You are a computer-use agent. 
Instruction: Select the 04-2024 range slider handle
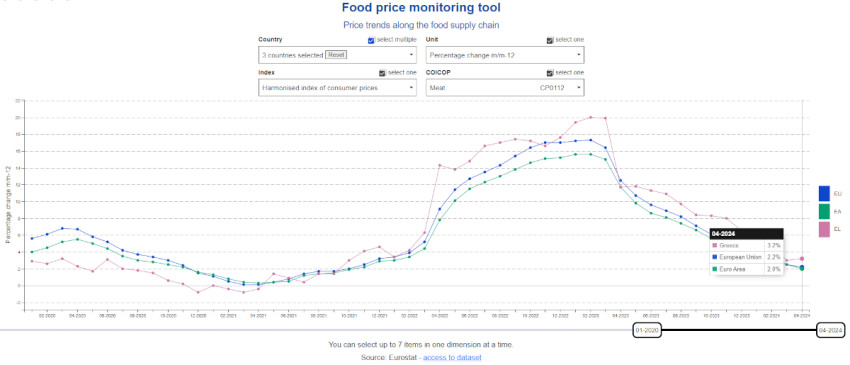(x=830, y=330)
